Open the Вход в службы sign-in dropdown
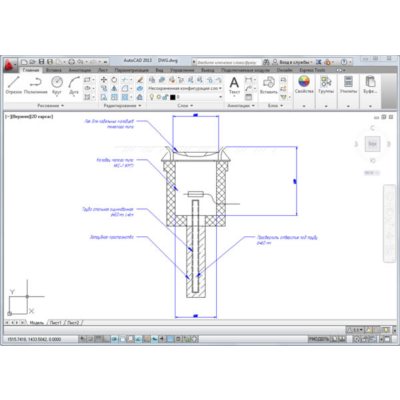The image size is (400, 400). [x=296, y=62]
